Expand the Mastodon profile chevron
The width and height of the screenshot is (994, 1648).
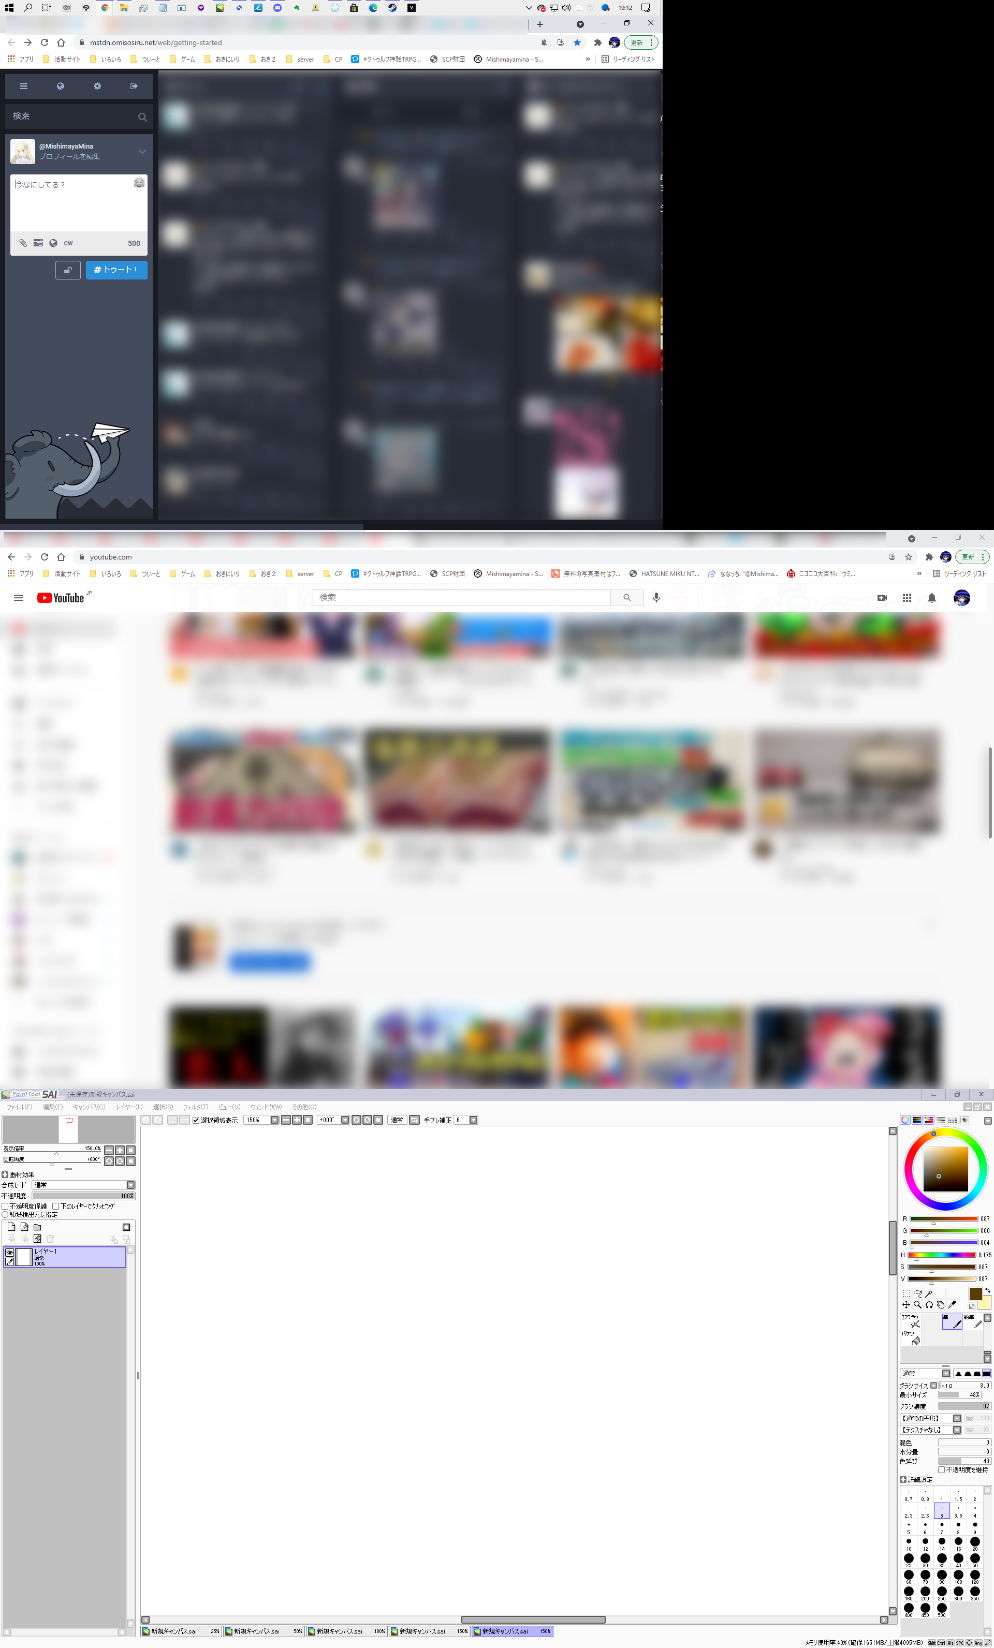click(x=142, y=152)
